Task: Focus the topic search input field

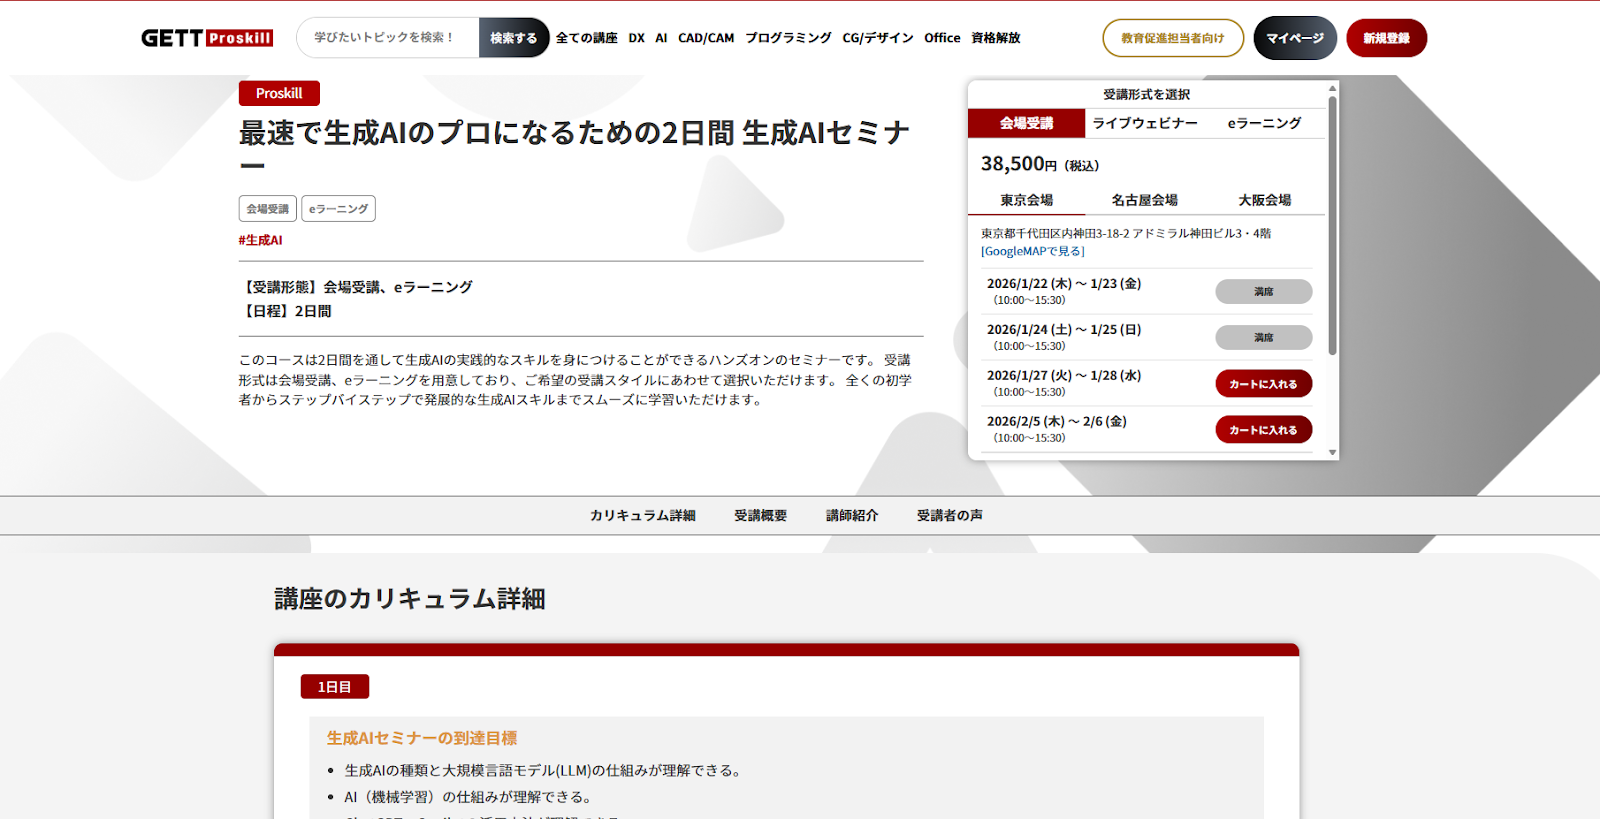Action: pyautogui.click(x=388, y=38)
